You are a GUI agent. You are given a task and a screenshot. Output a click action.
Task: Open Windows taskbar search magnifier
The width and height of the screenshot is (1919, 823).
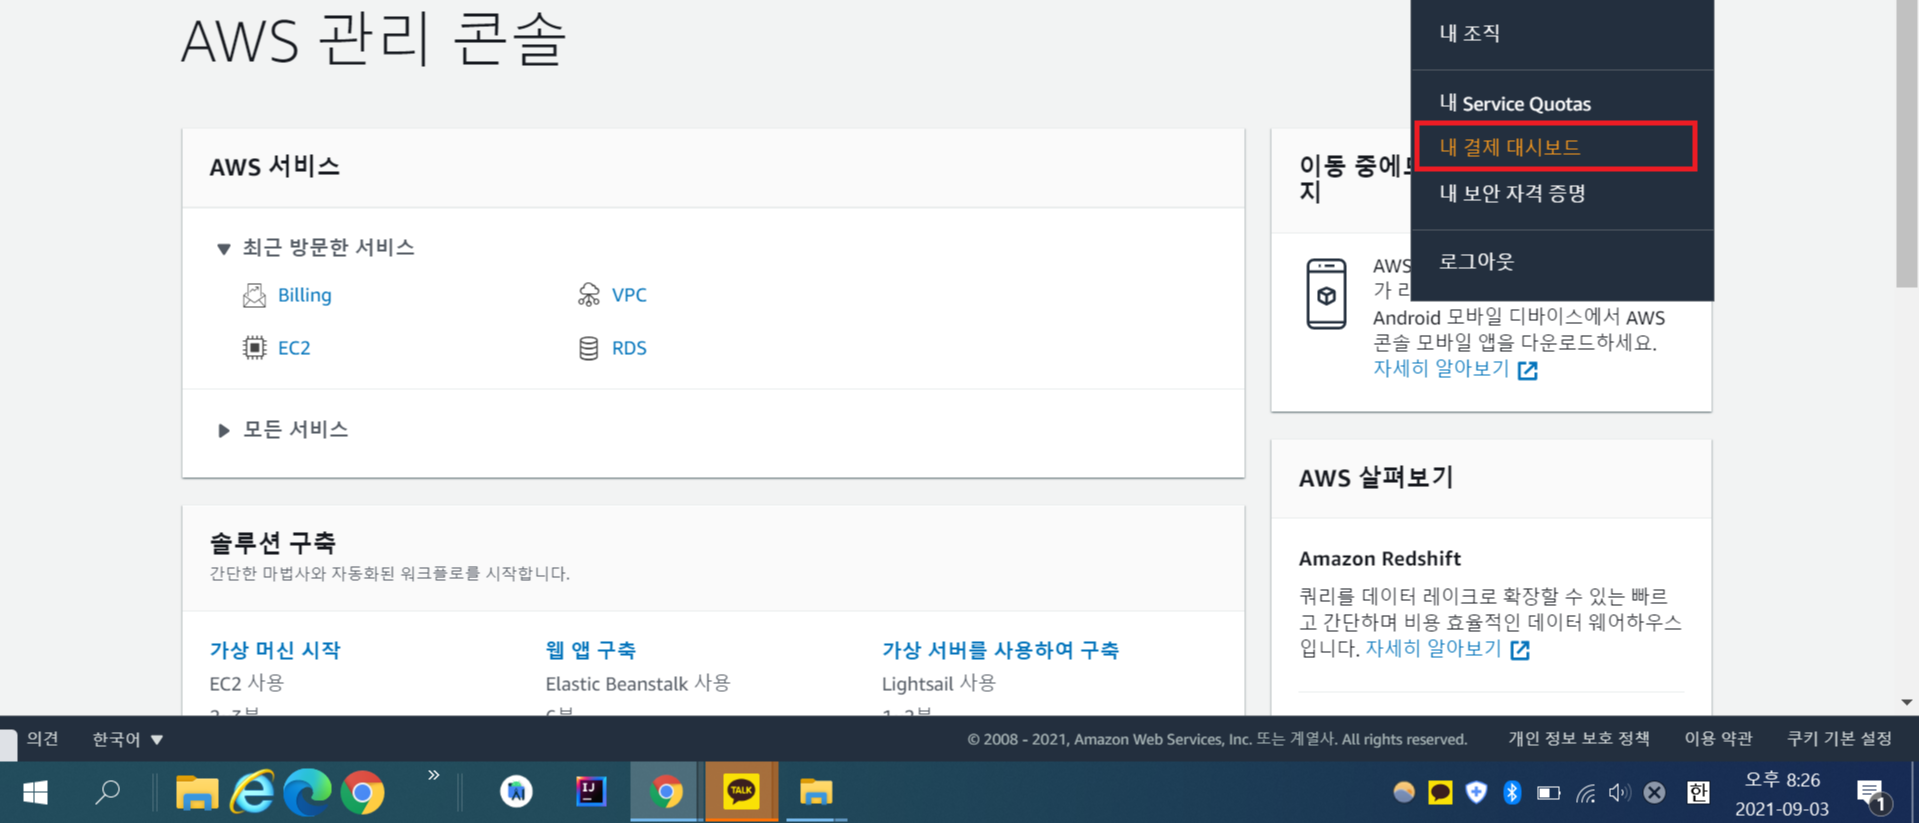coord(107,793)
